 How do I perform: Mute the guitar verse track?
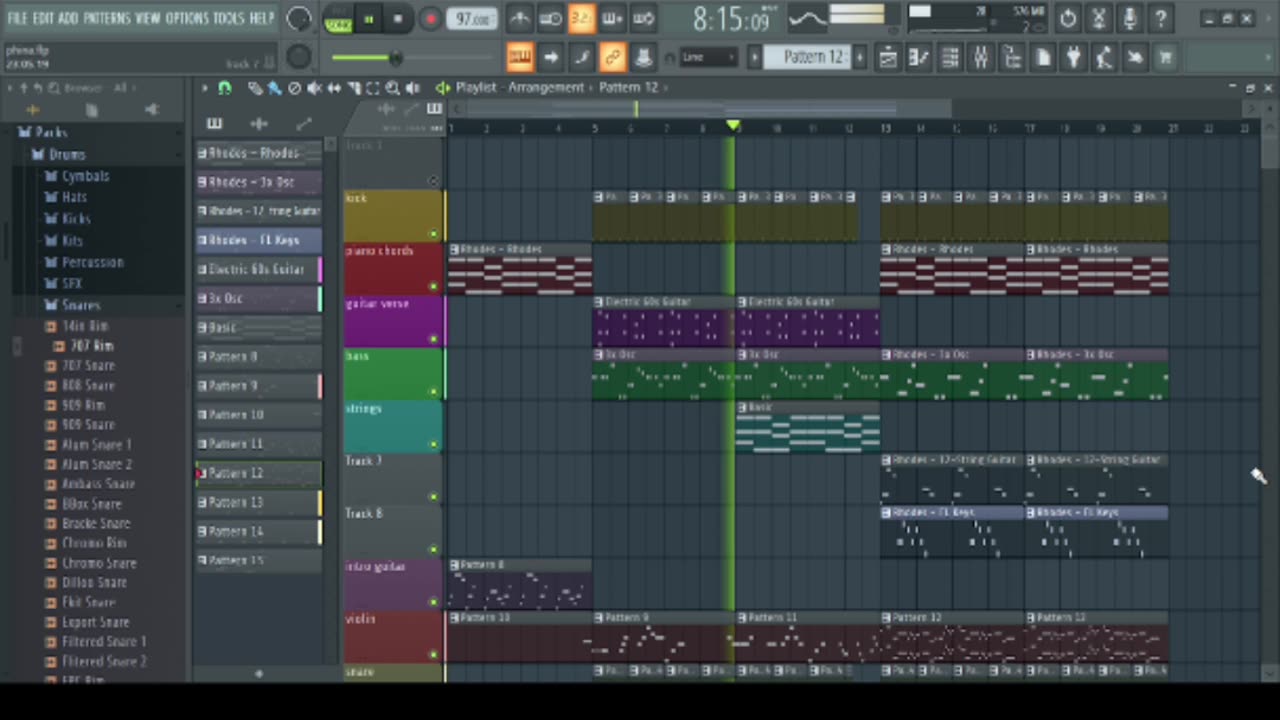434,339
